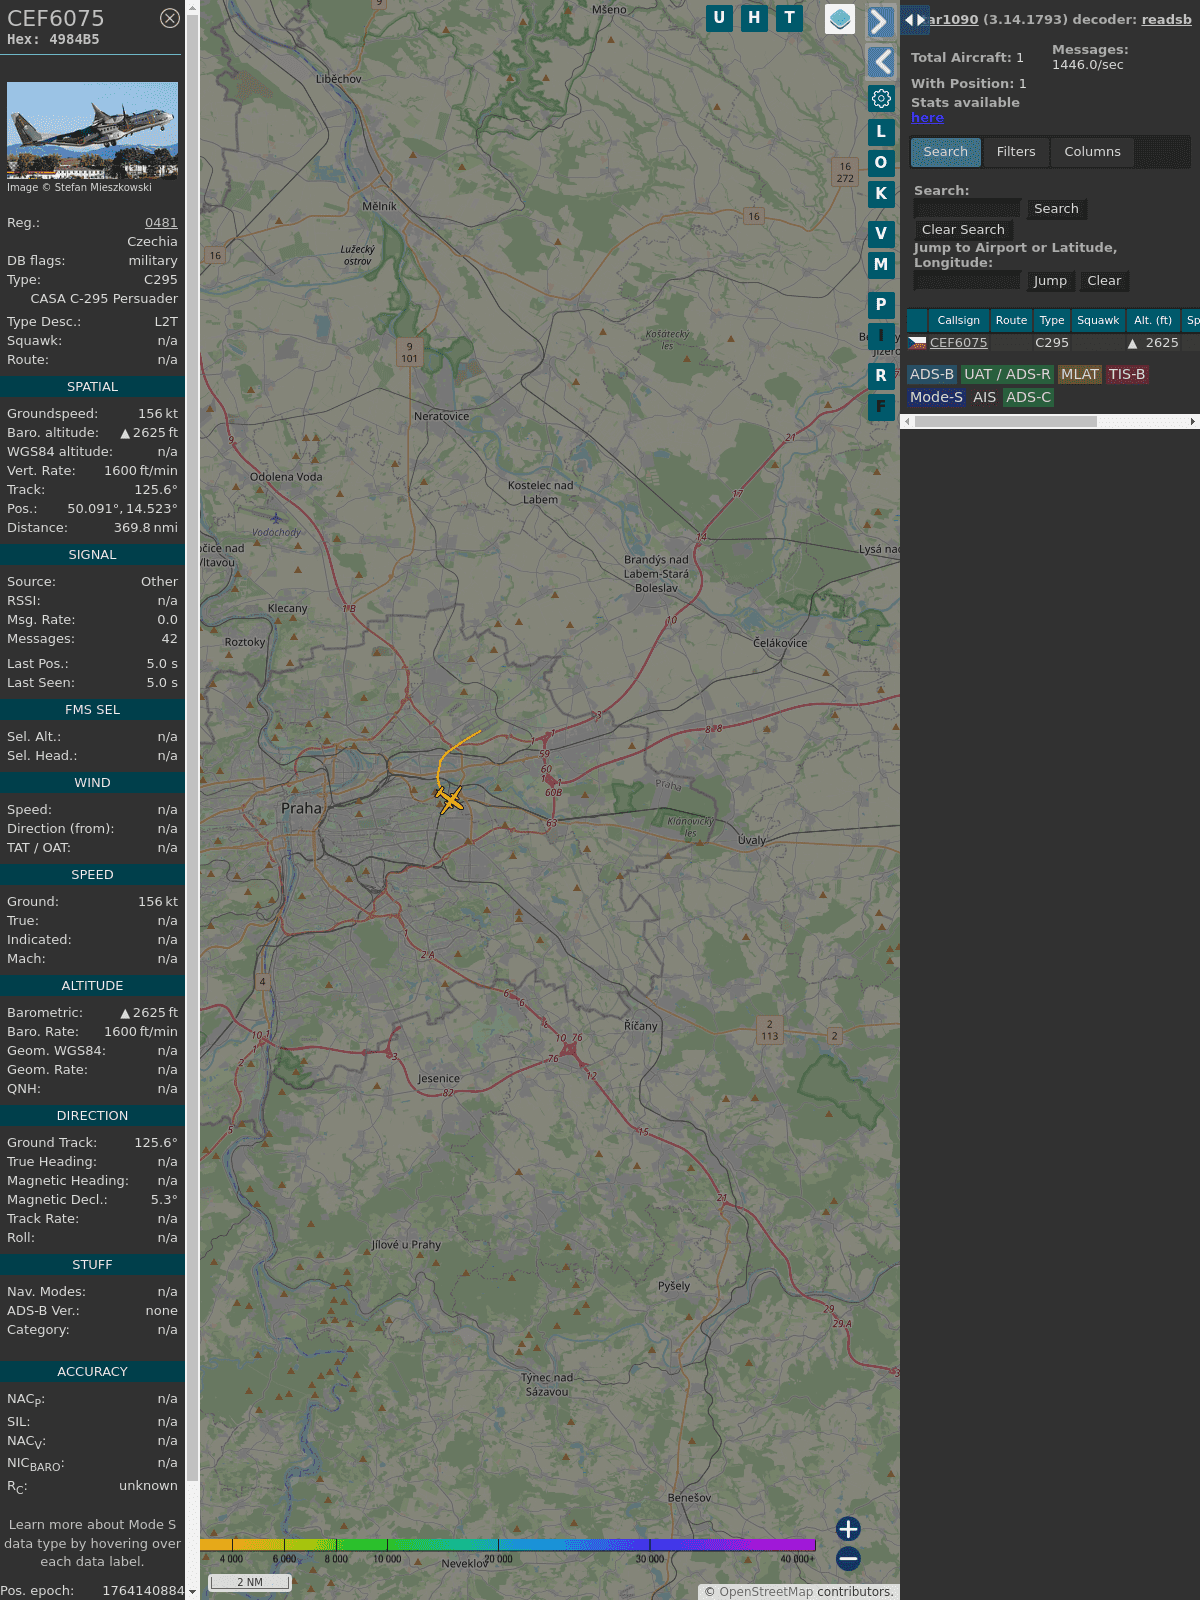Click the Baro. altitude 2625 ft value
Viewport: 1200px width, 1600px height.
149,433
